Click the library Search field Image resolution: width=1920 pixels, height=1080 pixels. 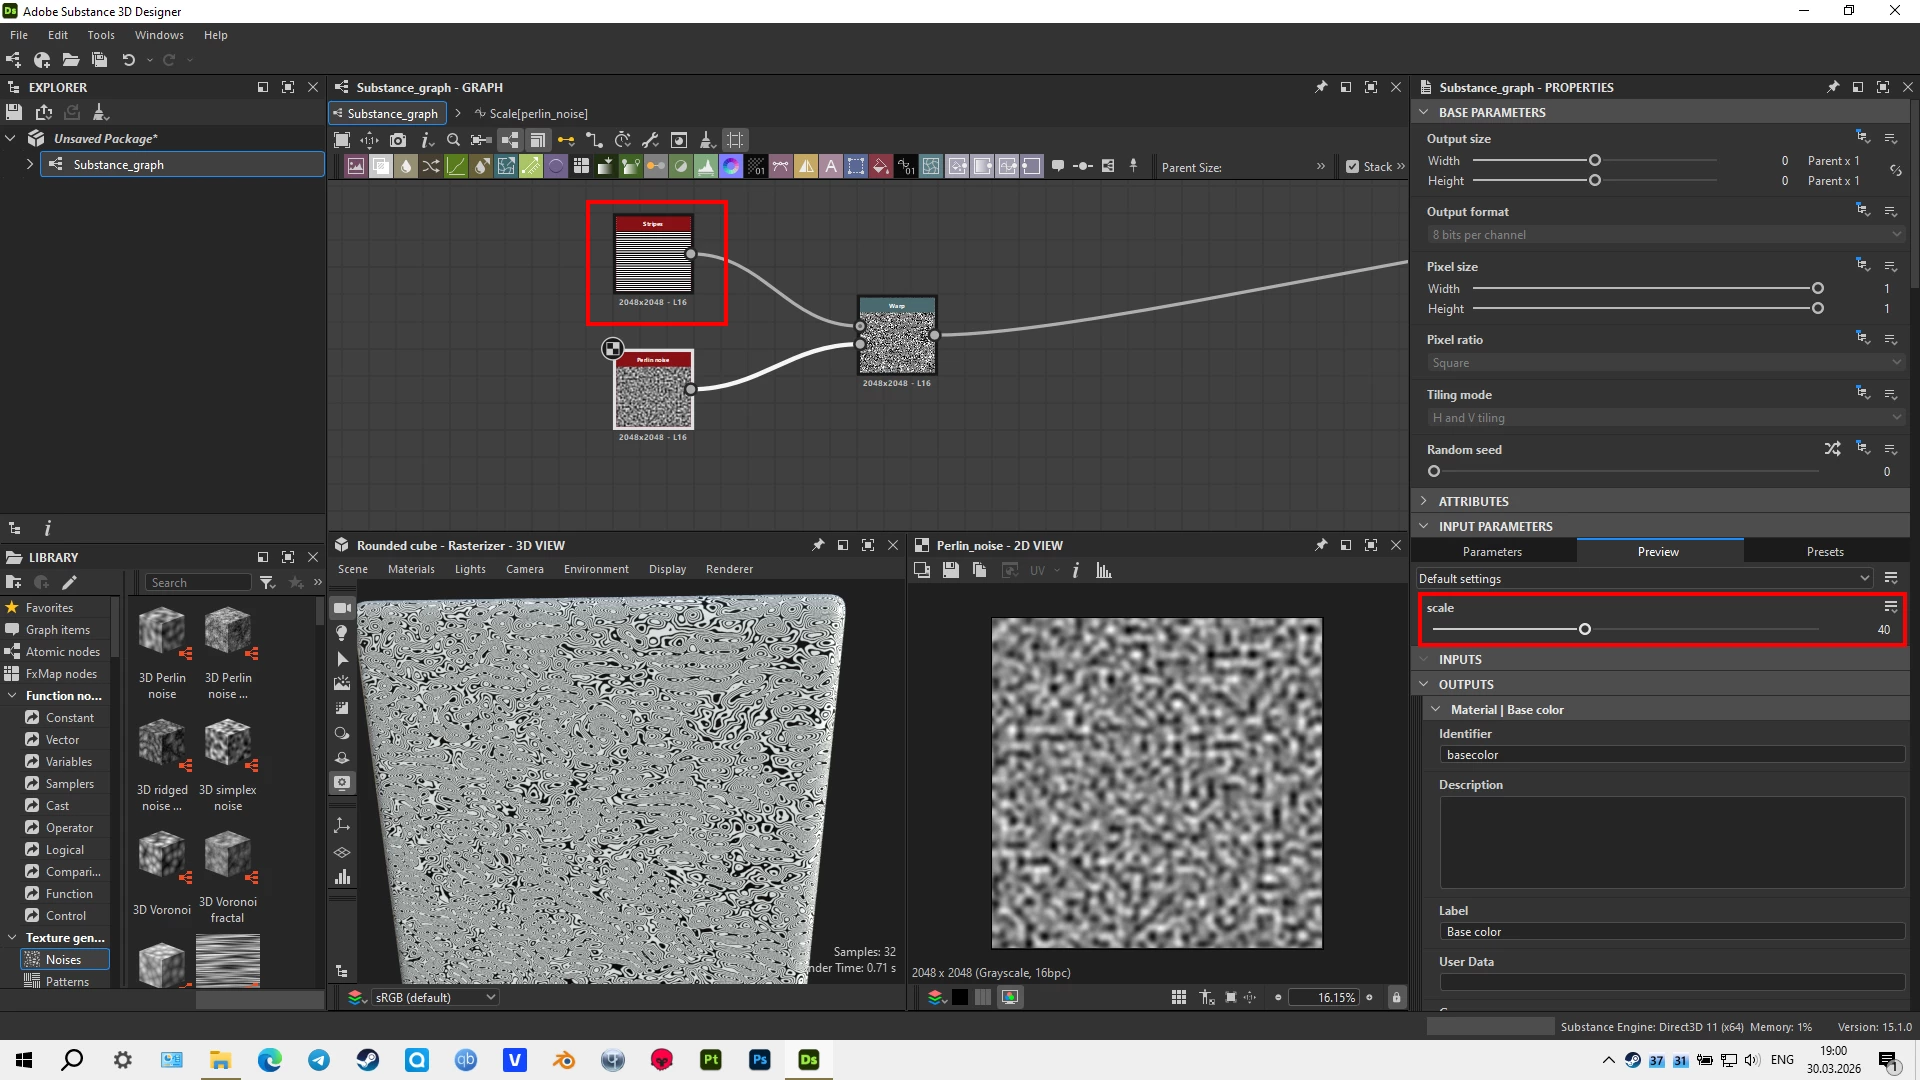point(198,582)
